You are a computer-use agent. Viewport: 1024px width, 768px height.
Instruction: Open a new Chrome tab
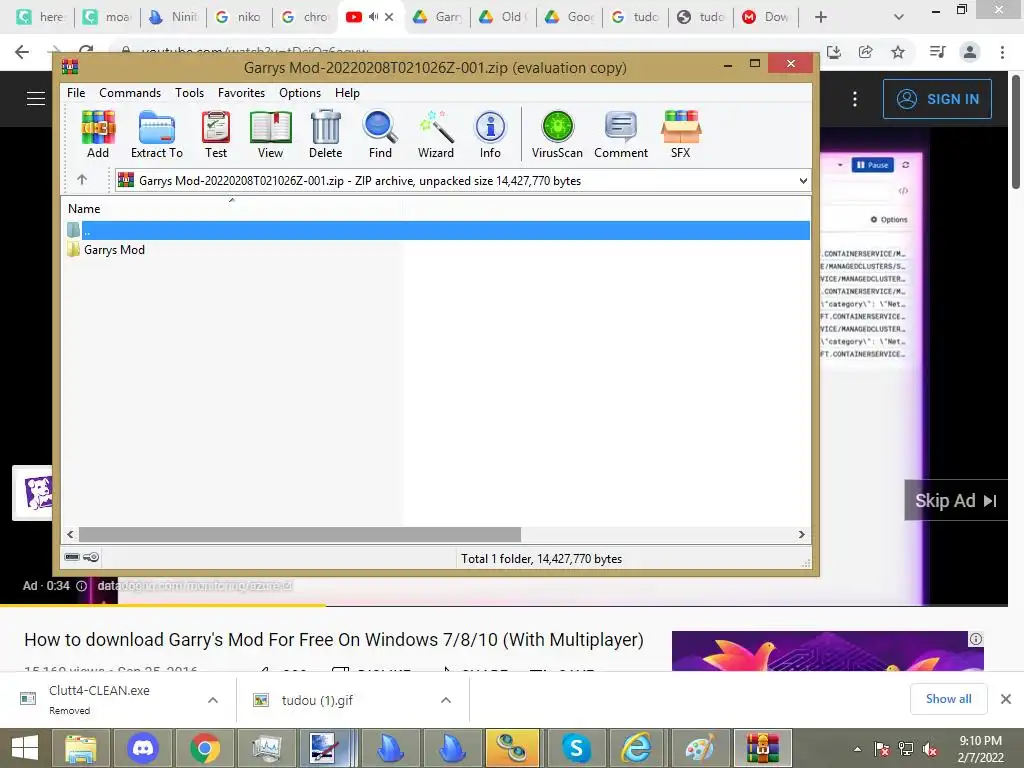point(821,17)
